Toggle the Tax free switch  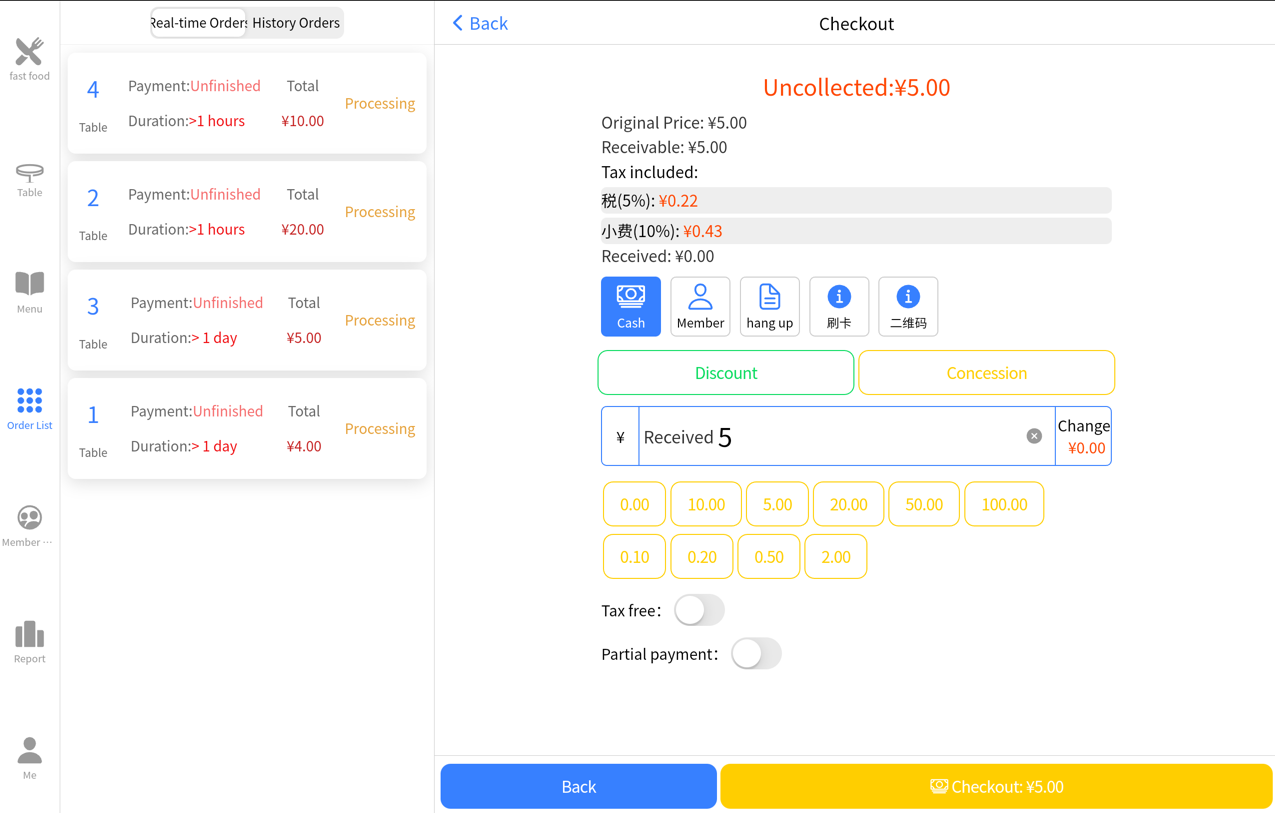pyautogui.click(x=699, y=610)
